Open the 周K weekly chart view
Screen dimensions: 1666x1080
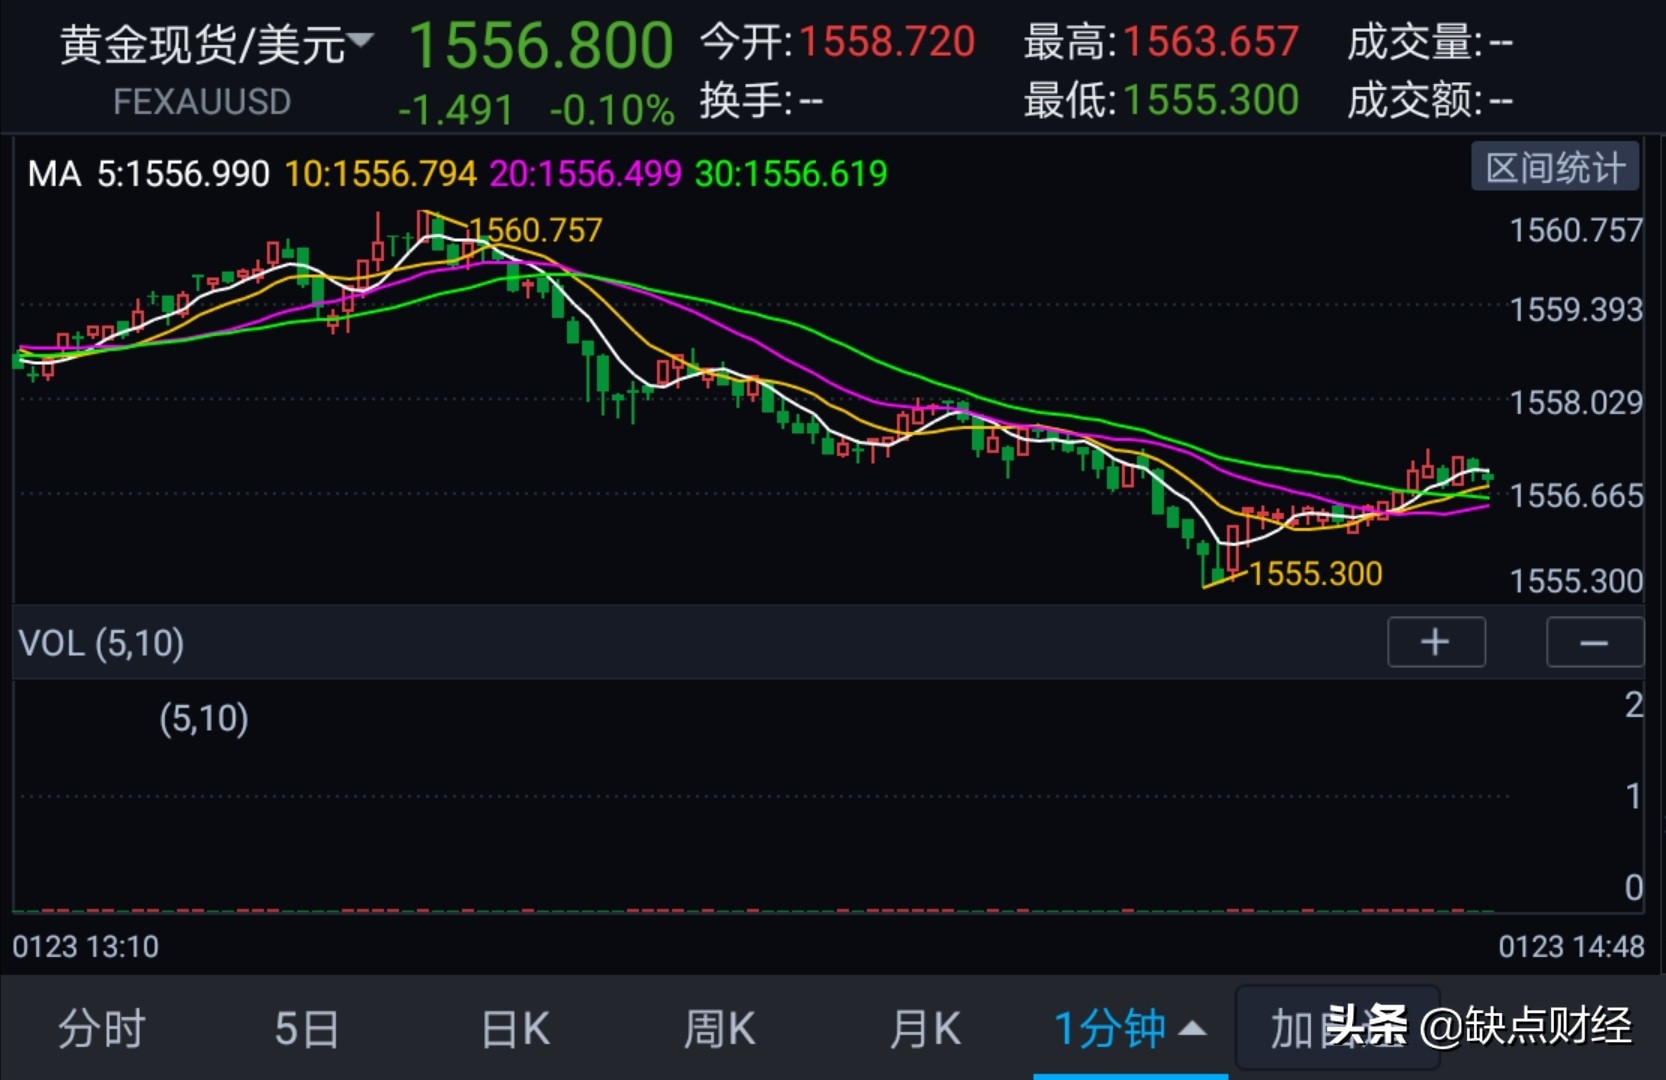[x=718, y=1028]
